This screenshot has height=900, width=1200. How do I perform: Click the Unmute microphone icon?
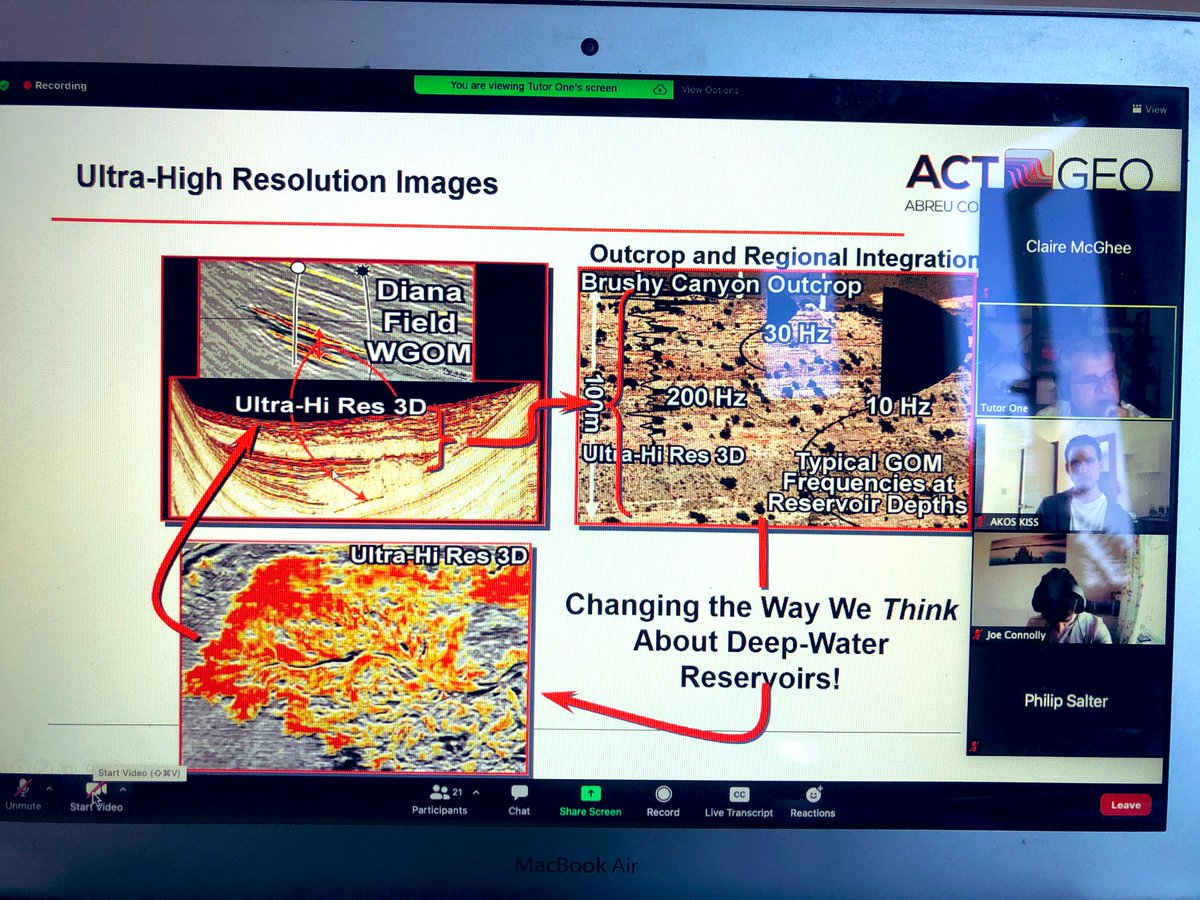point(24,790)
